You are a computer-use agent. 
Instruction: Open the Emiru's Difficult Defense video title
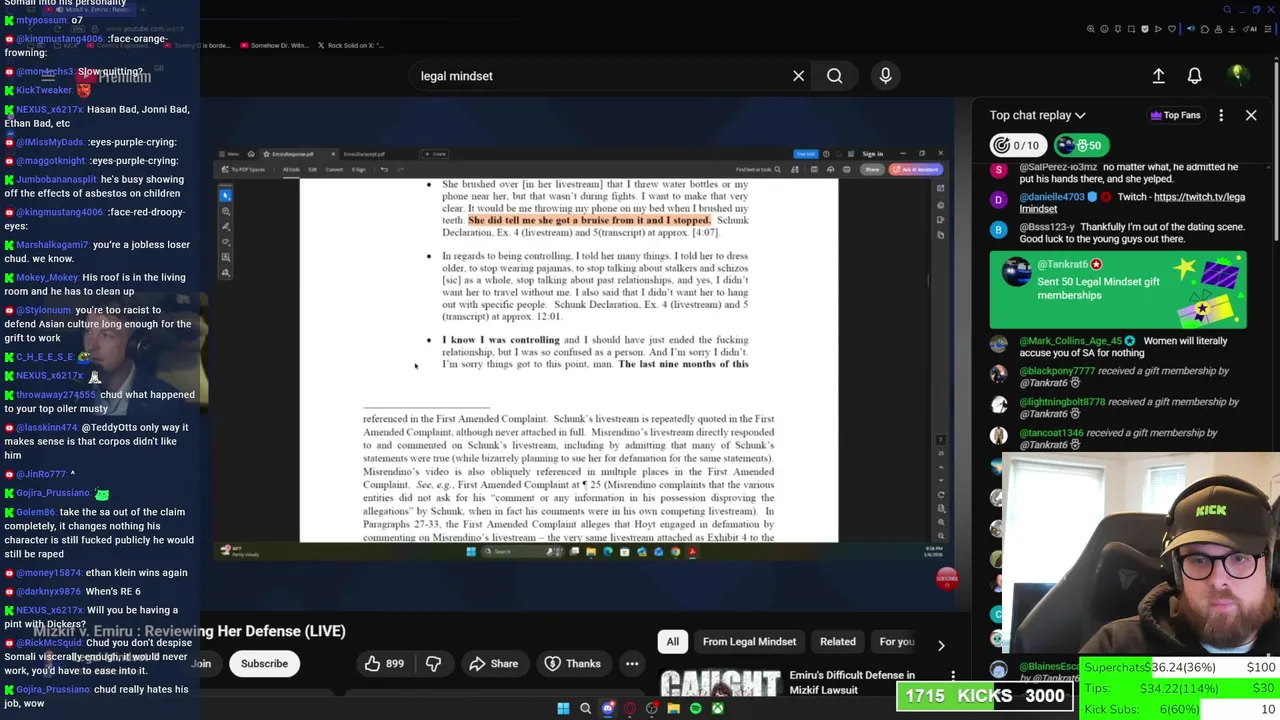852,682
